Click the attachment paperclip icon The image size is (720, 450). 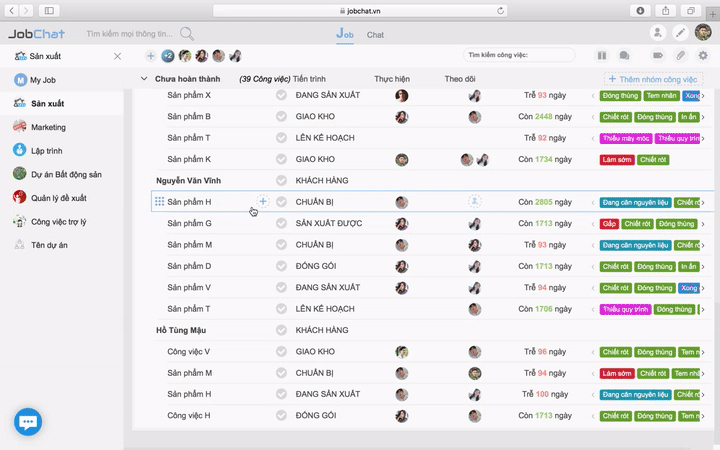681,56
